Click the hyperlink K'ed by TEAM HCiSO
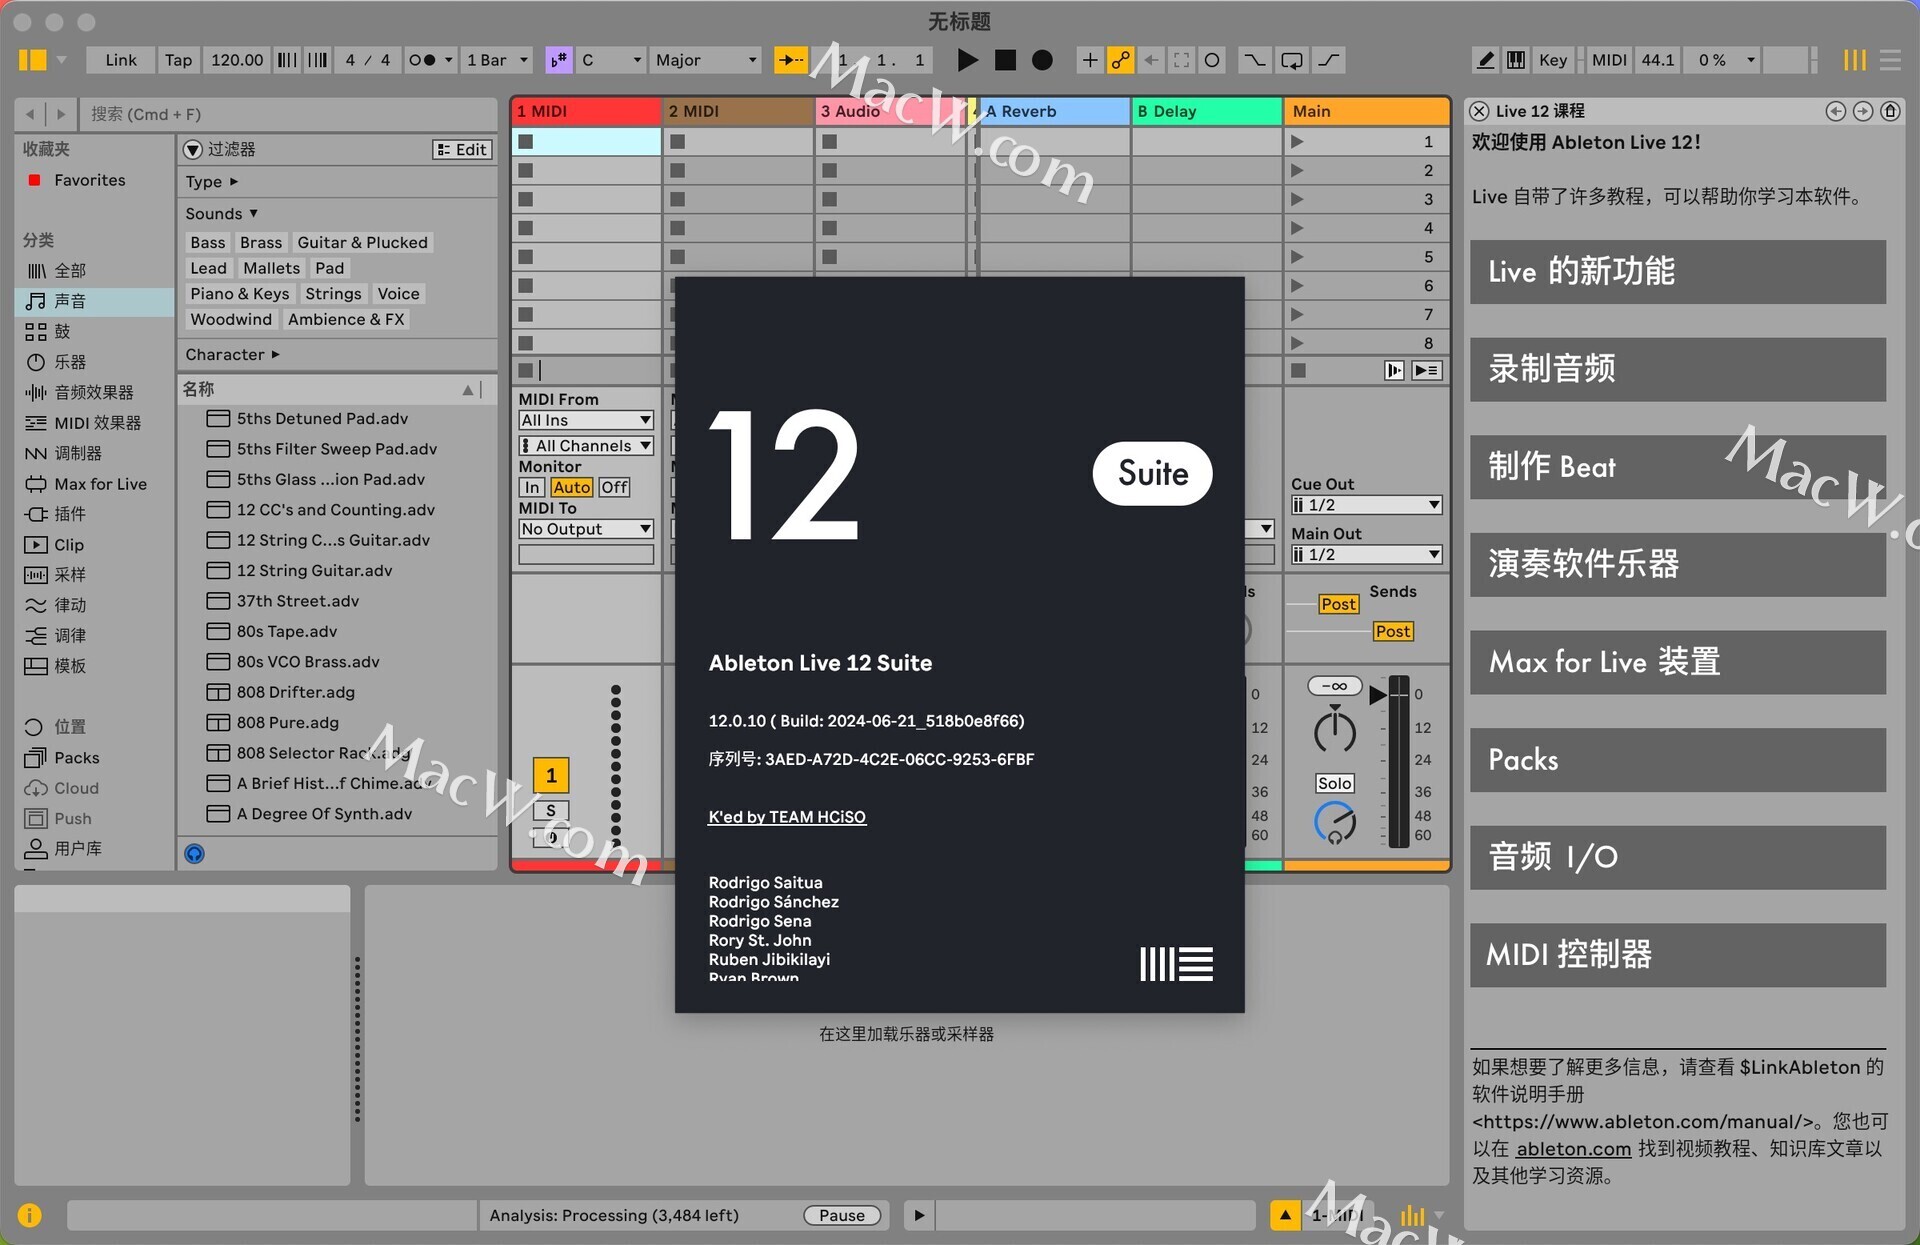 click(786, 817)
